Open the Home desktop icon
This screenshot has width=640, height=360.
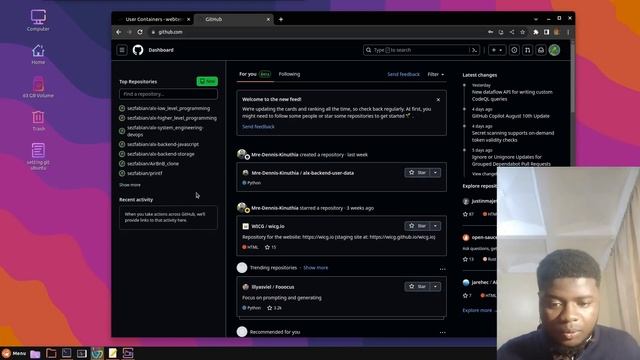tap(38, 54)
